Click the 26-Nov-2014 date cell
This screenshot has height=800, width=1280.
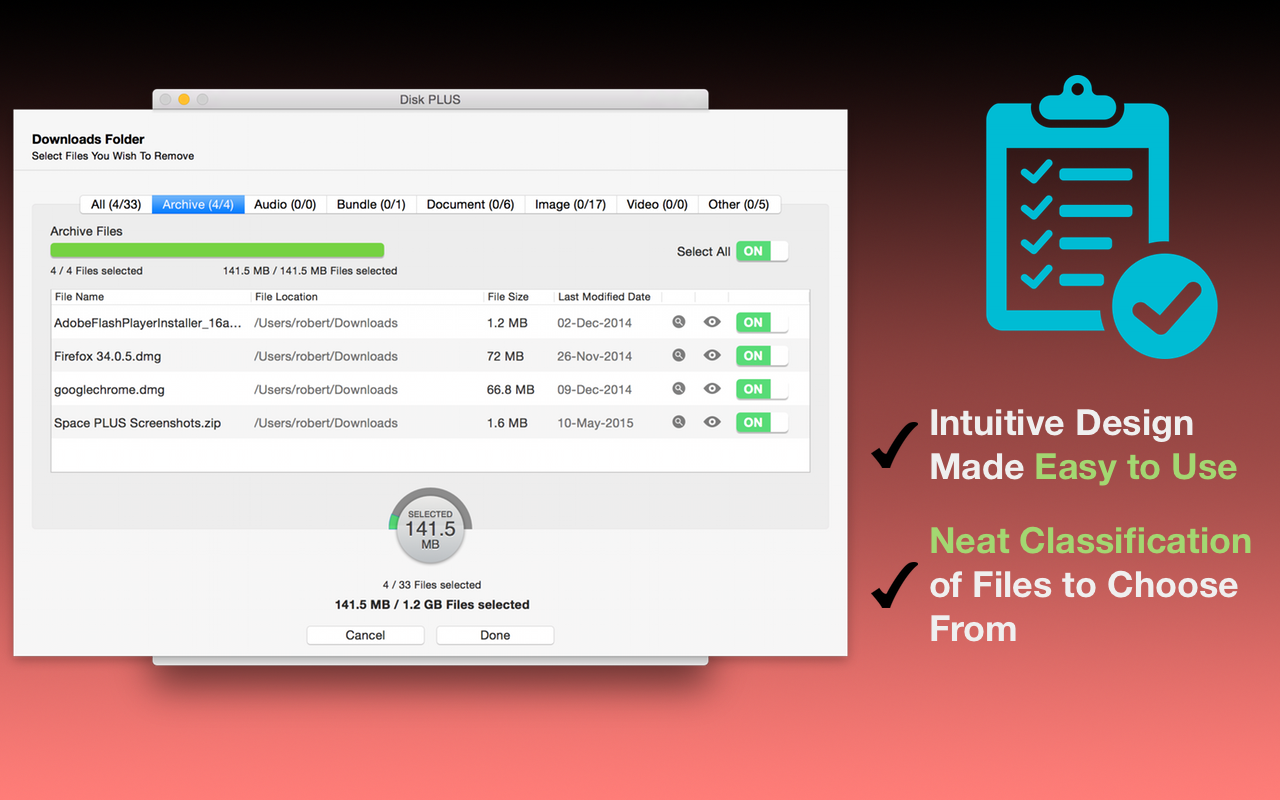595,356
